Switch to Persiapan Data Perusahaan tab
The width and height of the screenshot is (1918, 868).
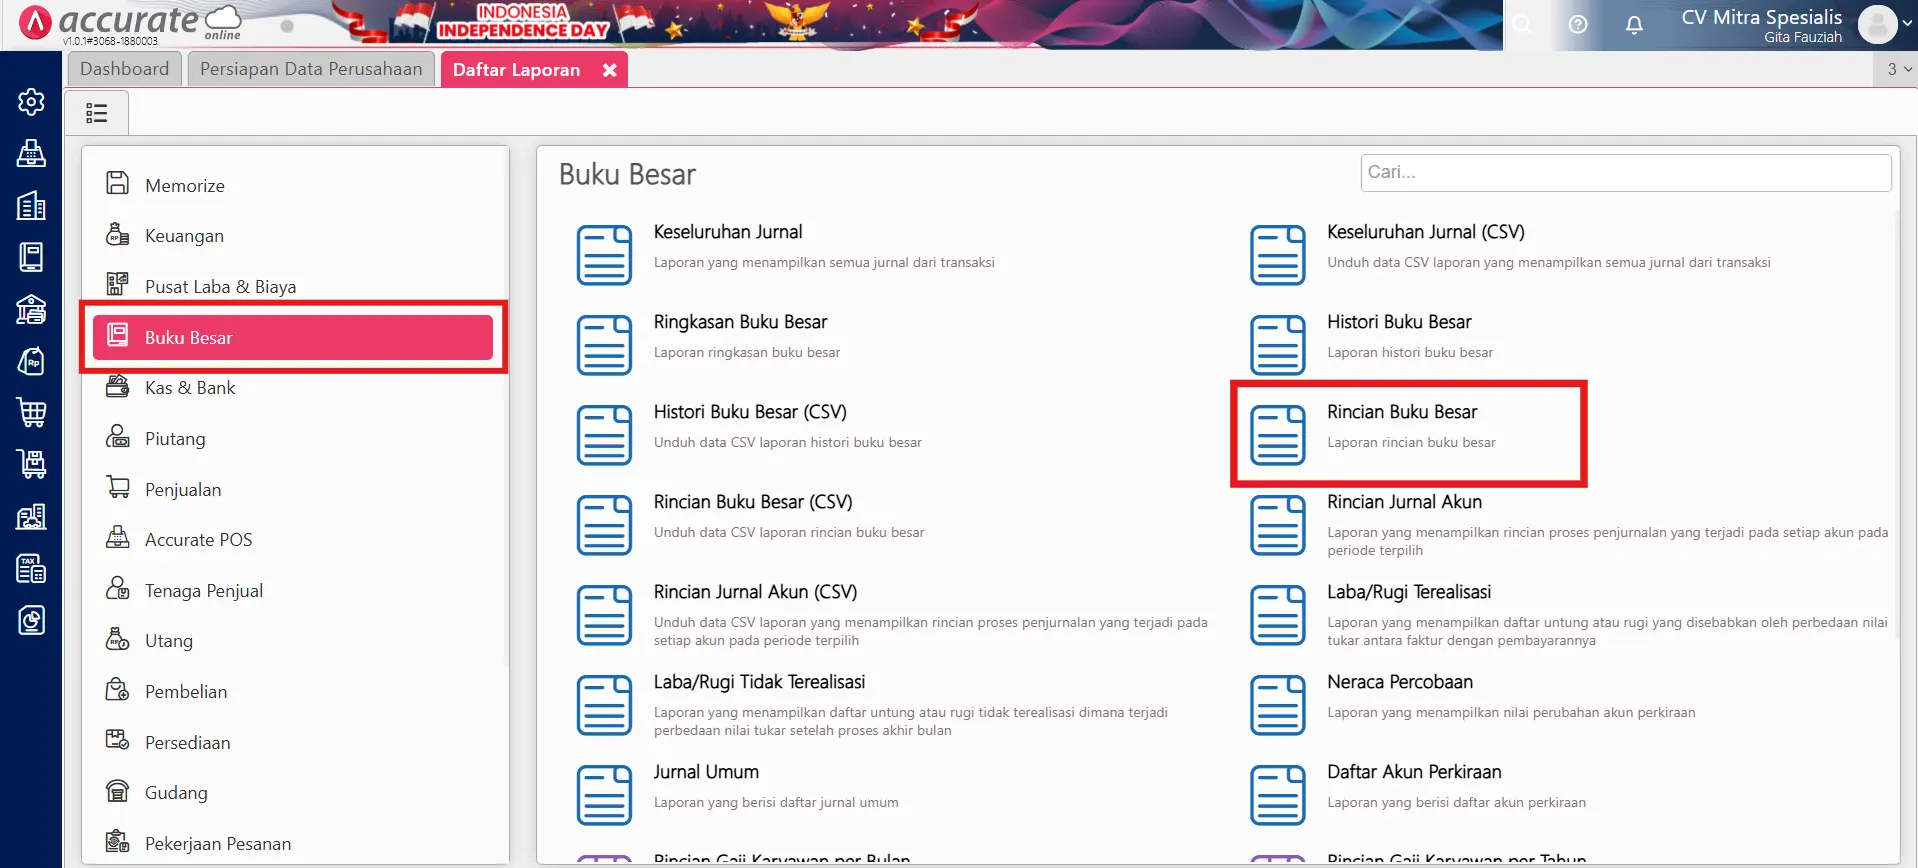coord(311,69)
